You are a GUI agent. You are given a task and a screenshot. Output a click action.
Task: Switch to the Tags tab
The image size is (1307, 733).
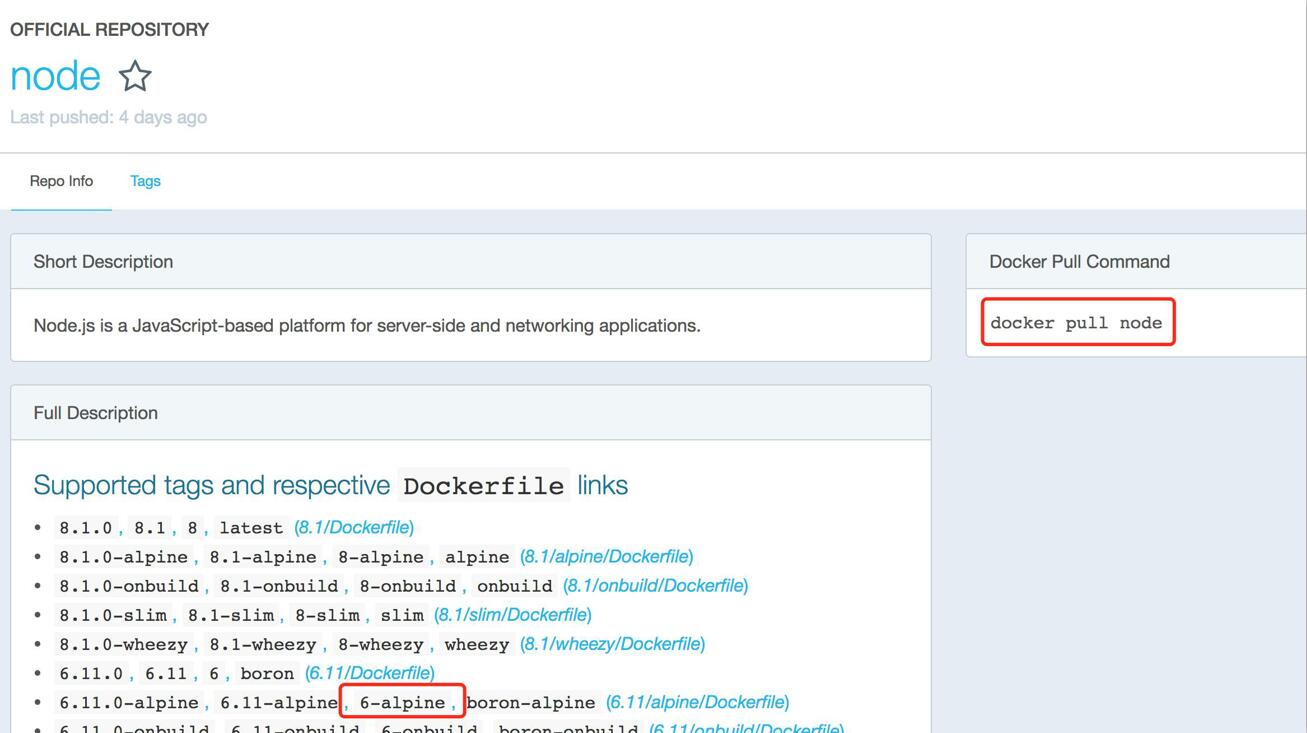click(x=145, y=181)
